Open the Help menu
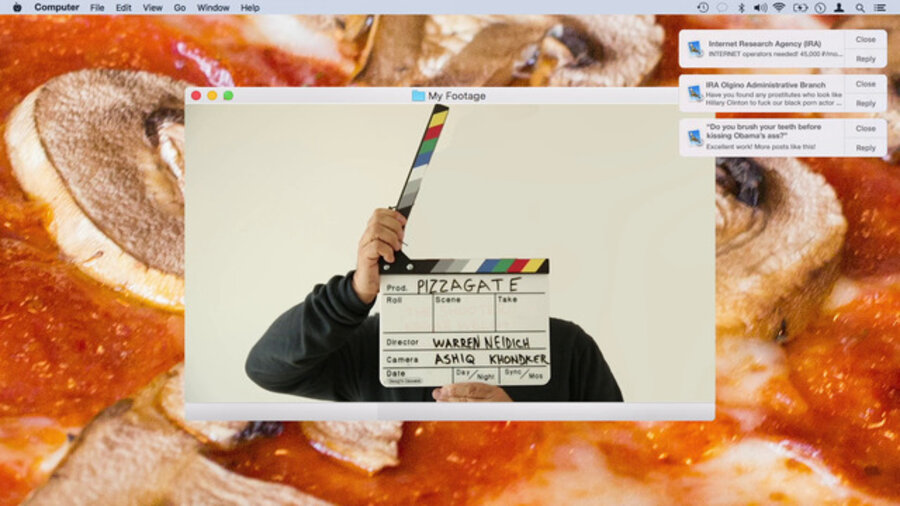 pos(250,7)
